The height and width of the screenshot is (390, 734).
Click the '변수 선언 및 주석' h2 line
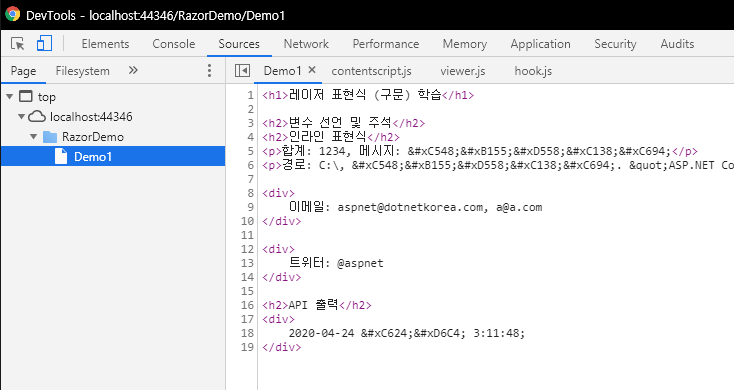click(344, 123)
